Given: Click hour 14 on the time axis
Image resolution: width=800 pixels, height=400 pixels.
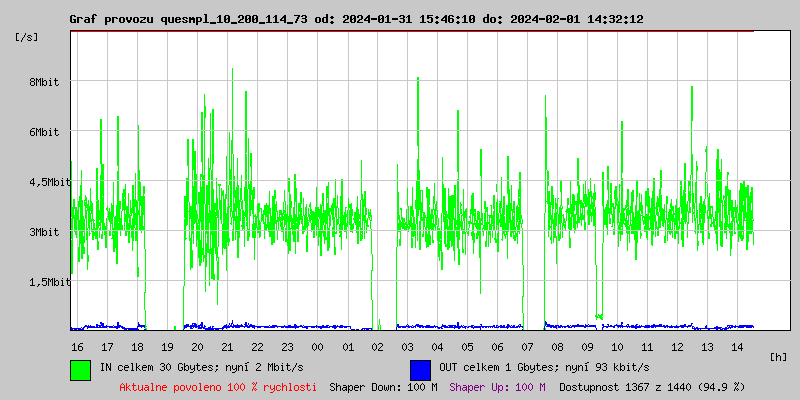Looking at the screenshot, I should 737,346.
